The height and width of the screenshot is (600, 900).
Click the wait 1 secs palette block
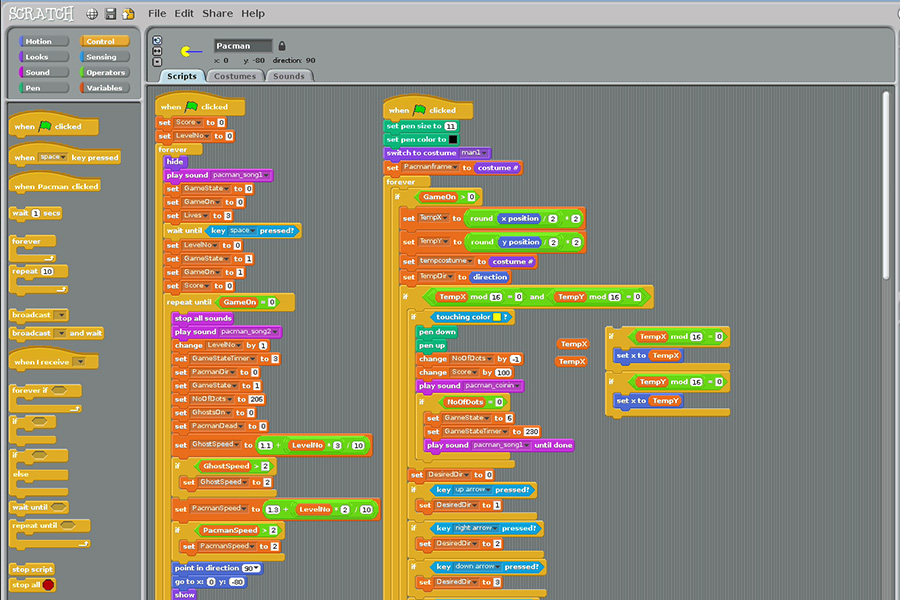coord(37,213)
